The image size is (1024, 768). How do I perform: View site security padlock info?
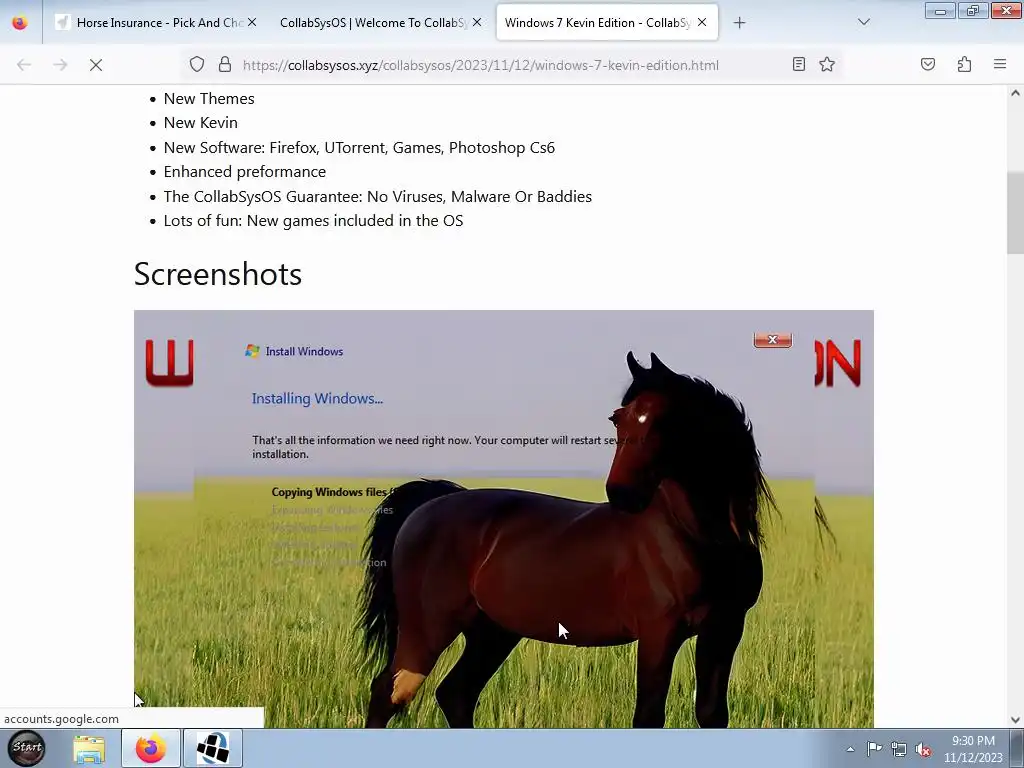pyautogui.click(x=225, y=64)
